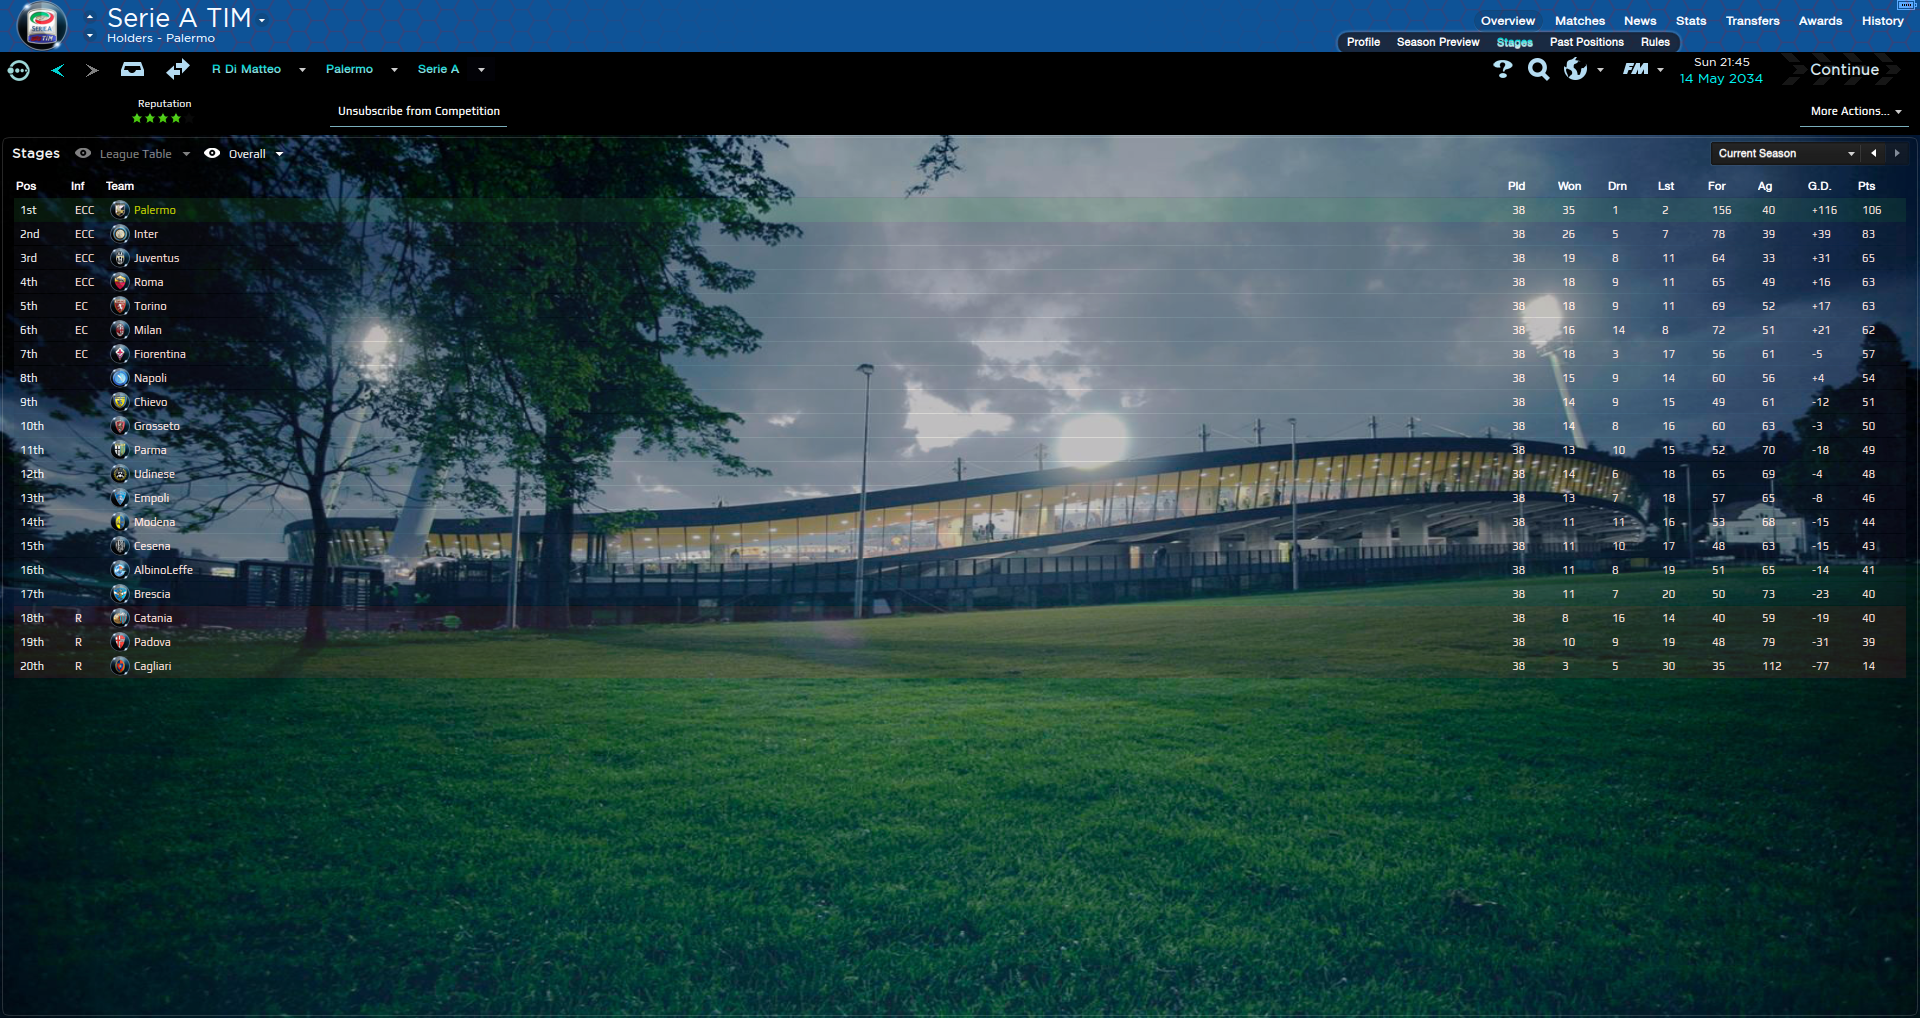Go back with the left arrow
Image resolution: width=1920 pixels, height=1018 pixels.
tap(58, 70)
